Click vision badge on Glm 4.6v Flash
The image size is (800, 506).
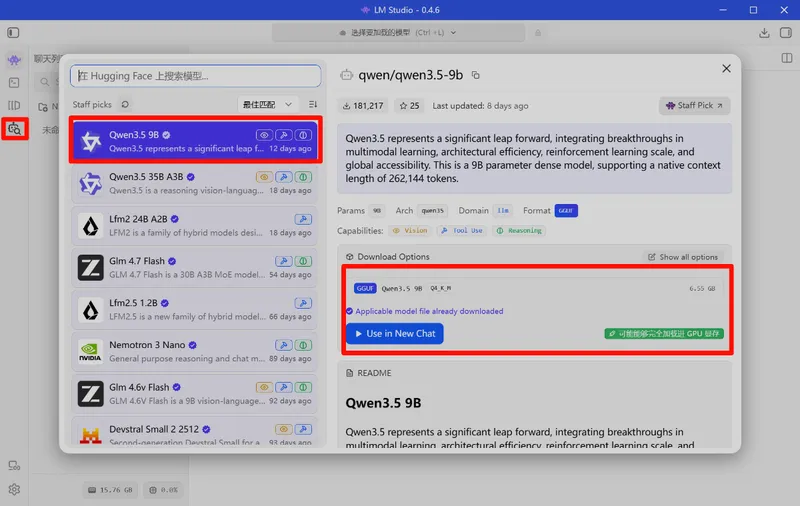[264, 388]
